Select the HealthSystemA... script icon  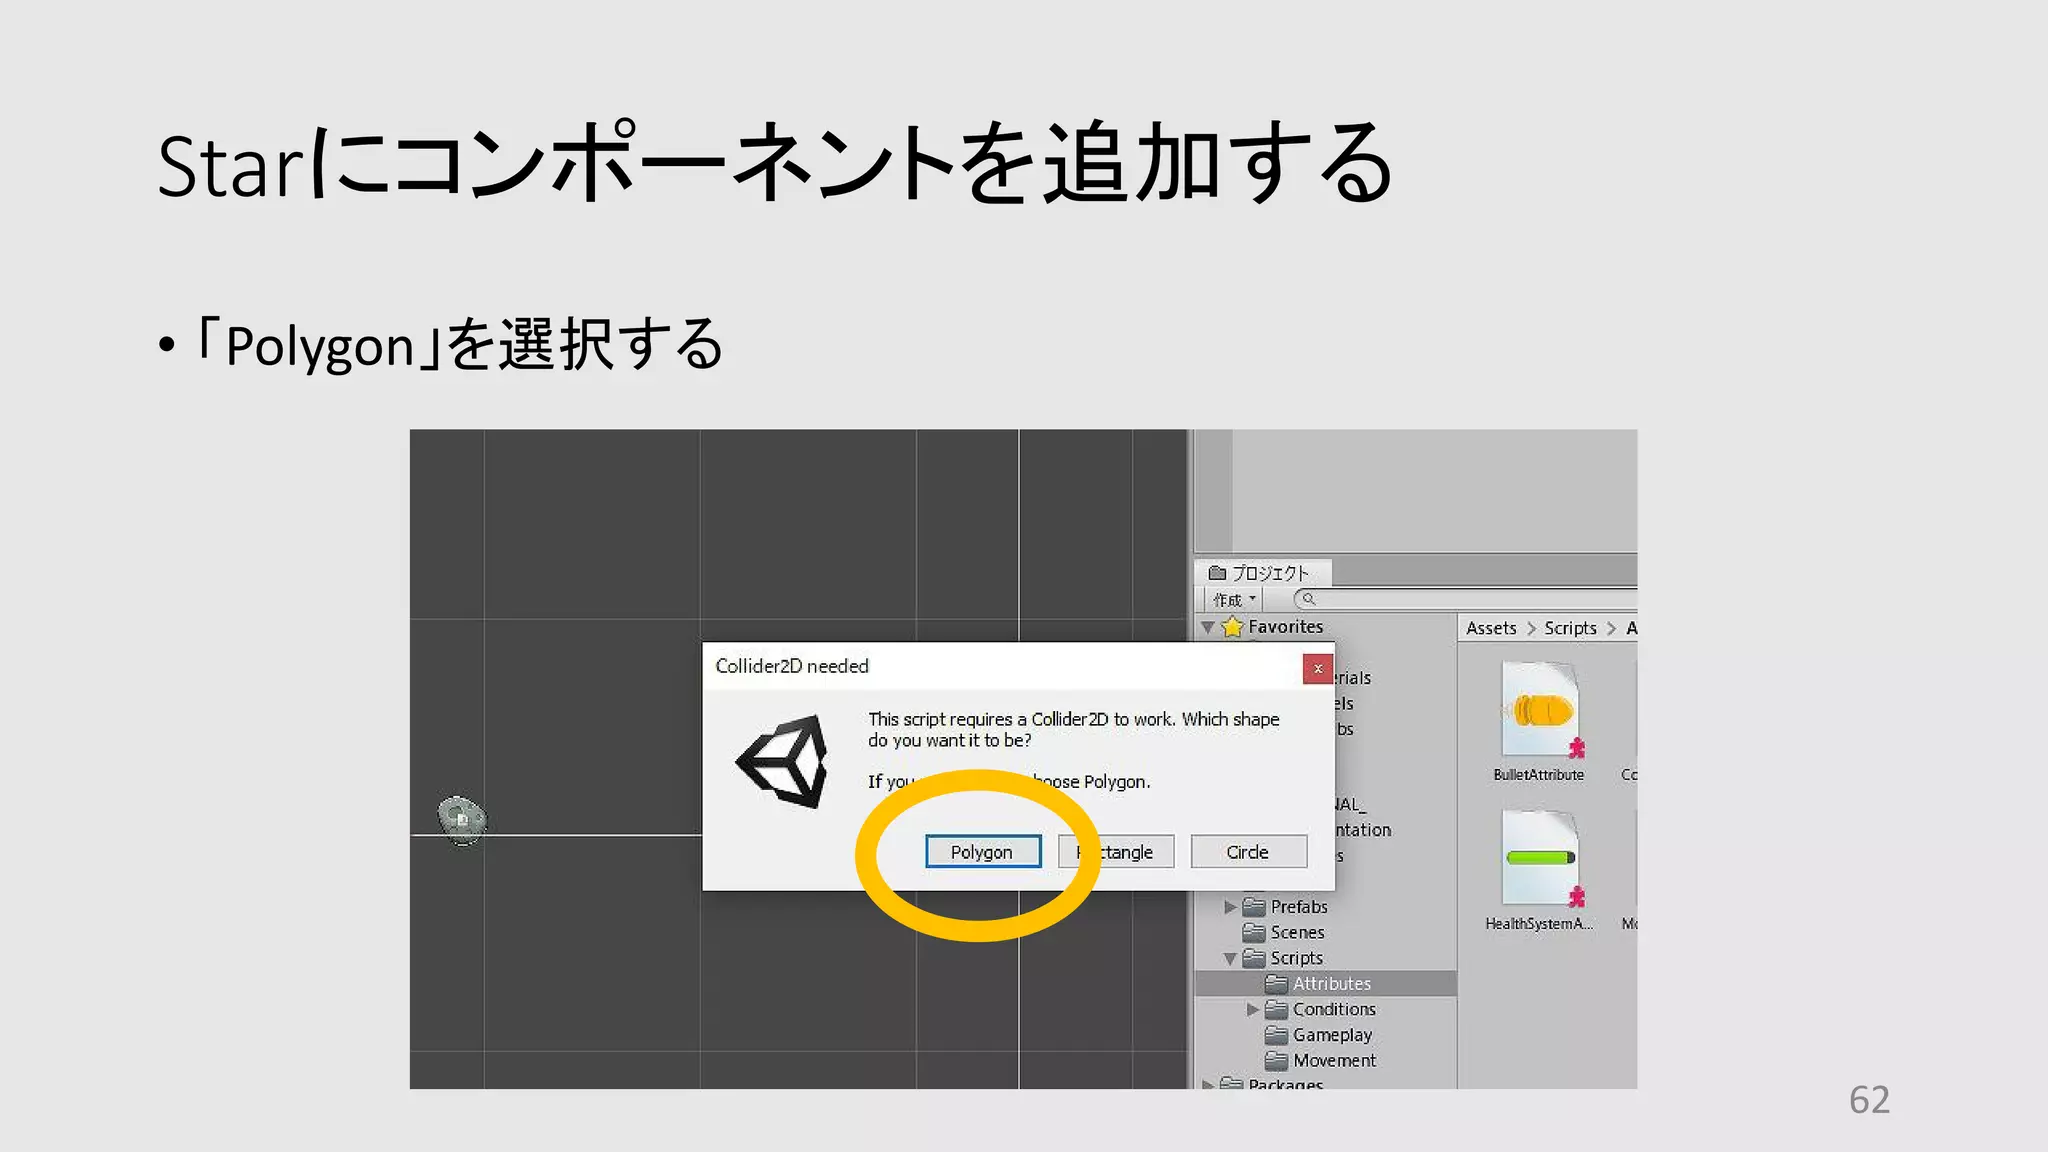tap(1540, 858)
